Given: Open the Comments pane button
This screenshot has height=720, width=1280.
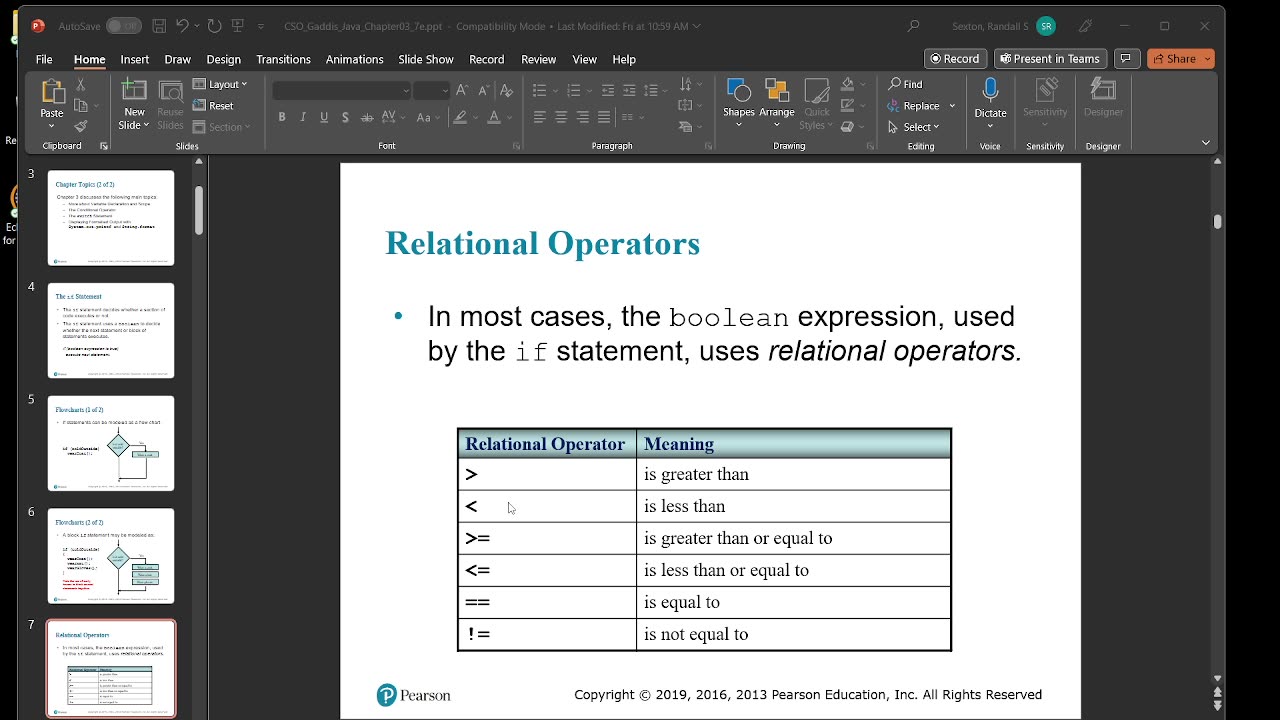Looking at the screenshot, I should pyautogui.click(x=1127, y=59).
